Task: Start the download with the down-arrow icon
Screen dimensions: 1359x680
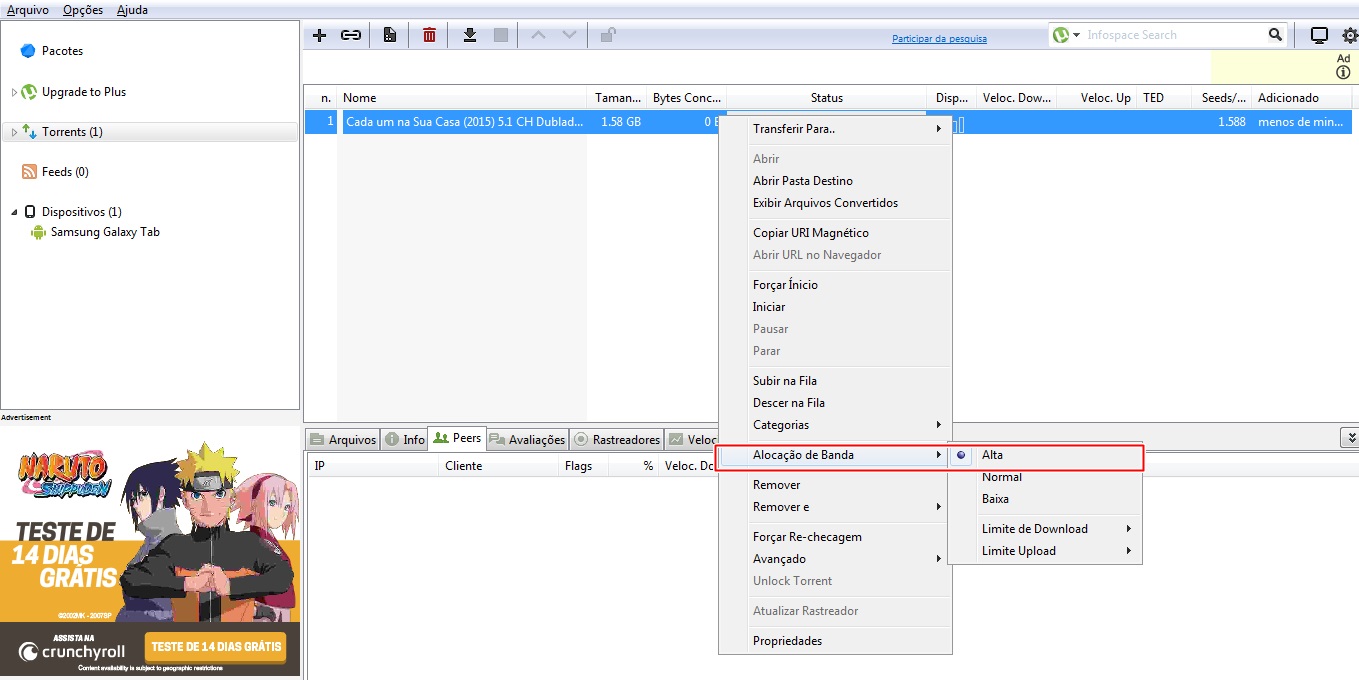Action: (x=469, y=34)
